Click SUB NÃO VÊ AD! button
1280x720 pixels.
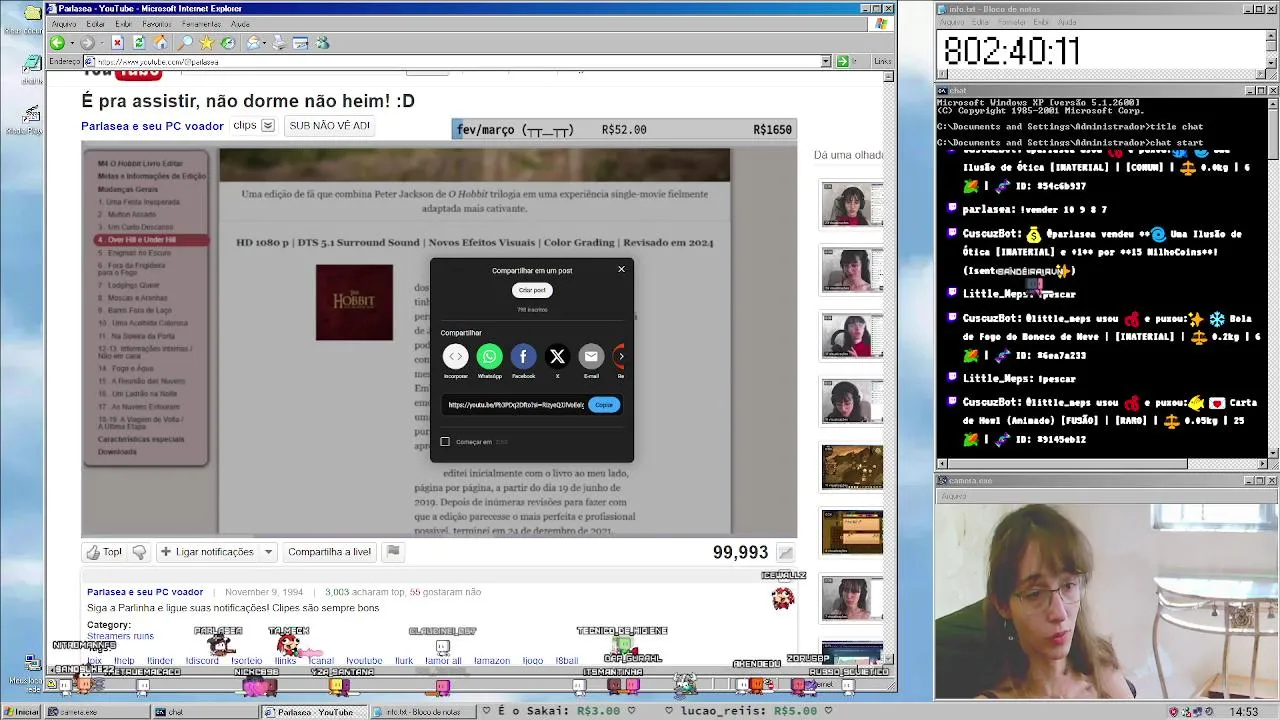tap(329, 126)
